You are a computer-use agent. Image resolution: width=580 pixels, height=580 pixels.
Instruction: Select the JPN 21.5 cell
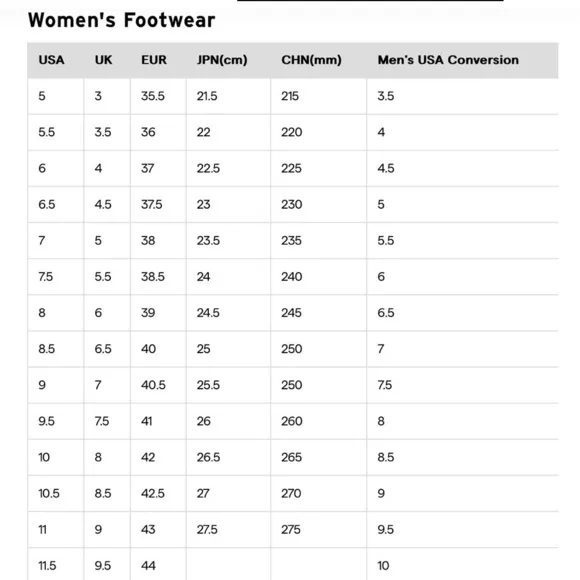click(228, 96)
